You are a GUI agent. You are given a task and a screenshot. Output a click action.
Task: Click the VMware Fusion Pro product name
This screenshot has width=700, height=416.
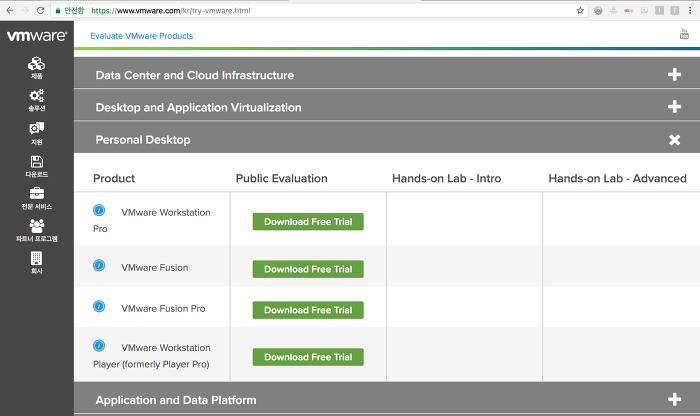pyautogui.click(x=163, y=308)
